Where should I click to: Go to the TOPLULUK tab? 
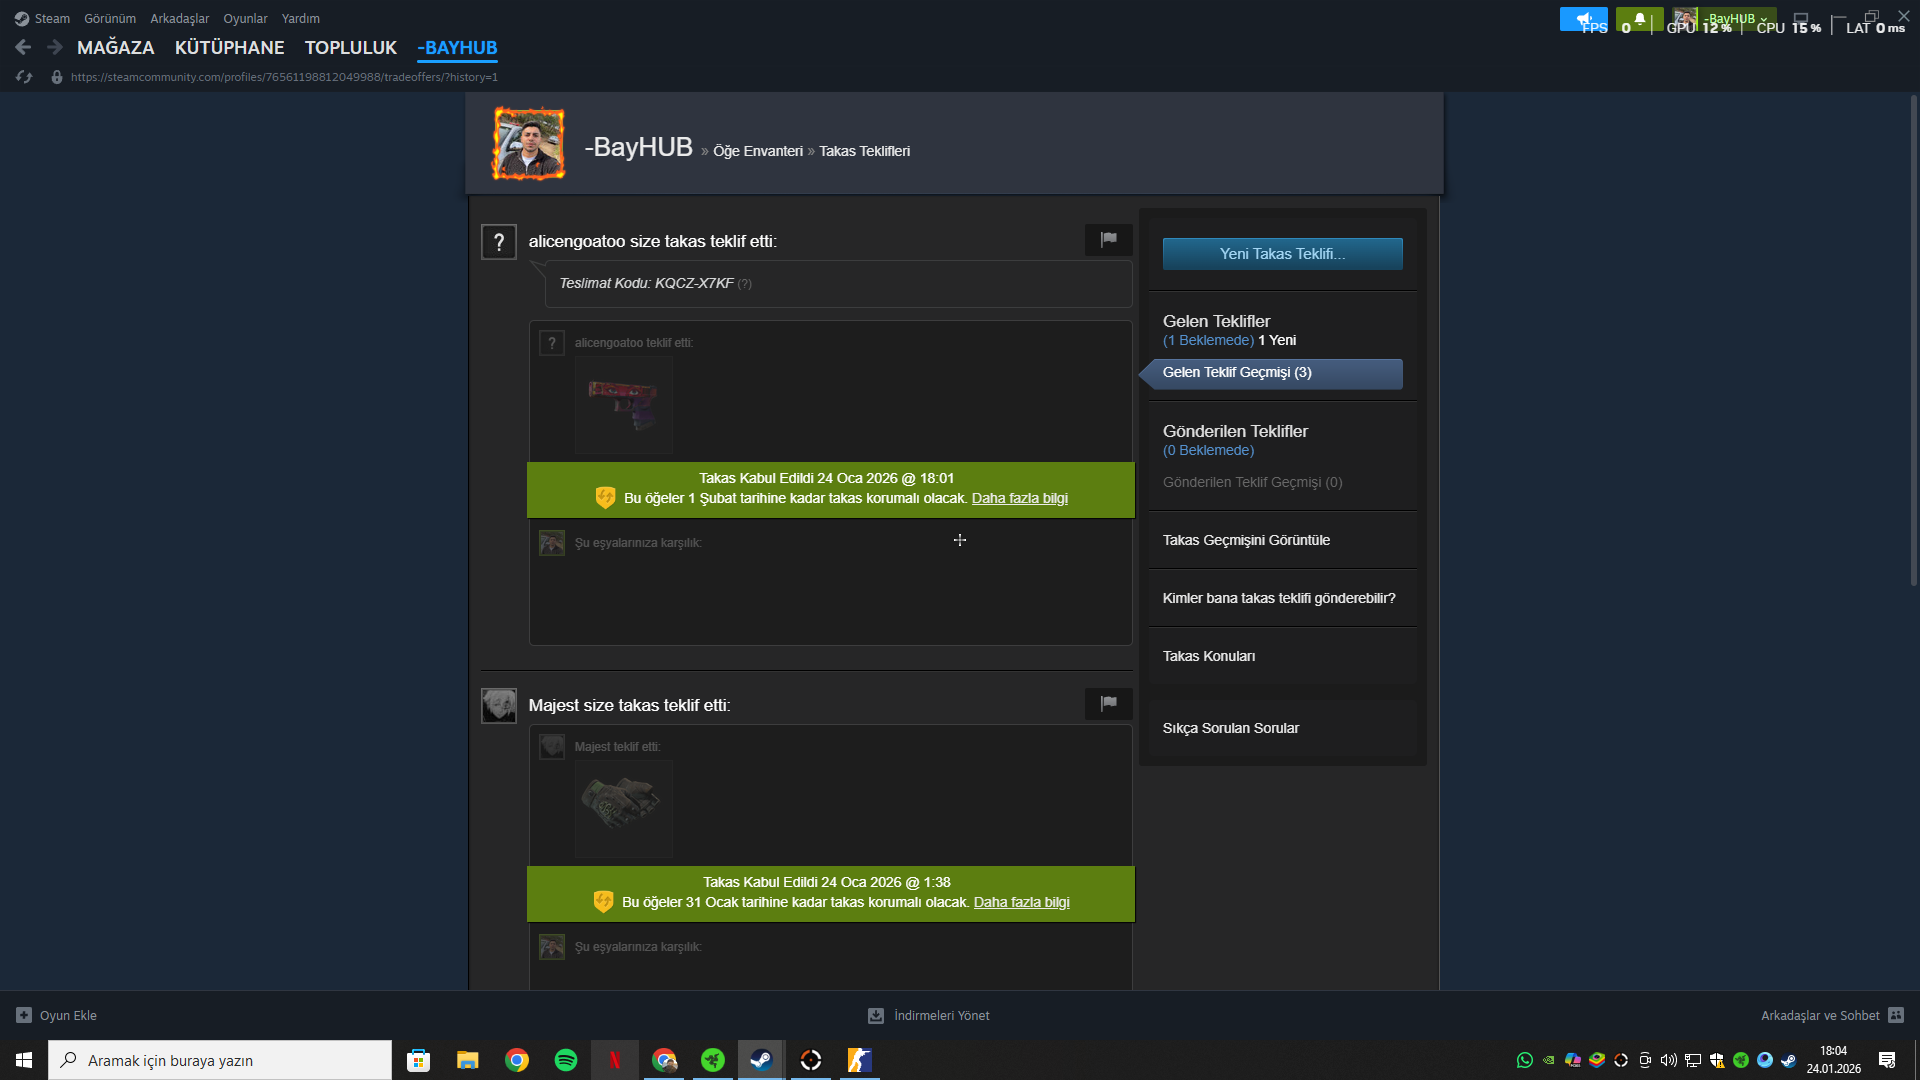351,48
